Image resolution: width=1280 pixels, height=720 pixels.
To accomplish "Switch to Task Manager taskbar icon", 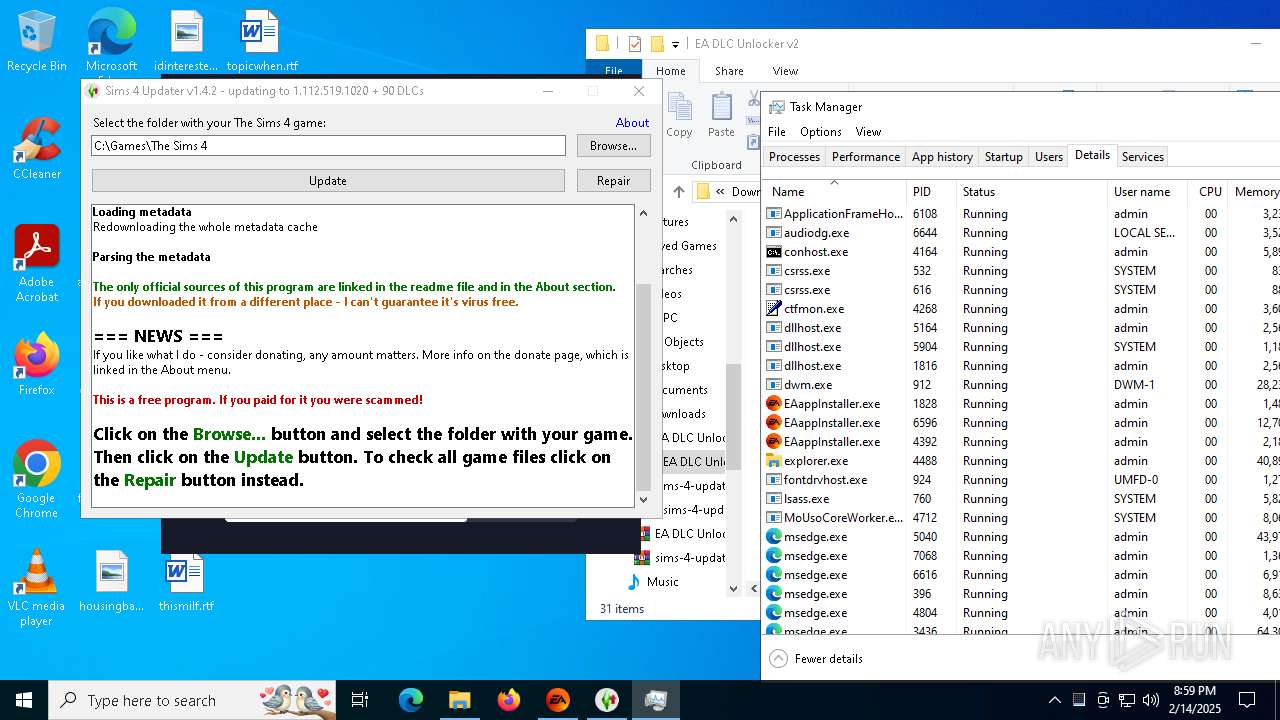I will [656, 700].
